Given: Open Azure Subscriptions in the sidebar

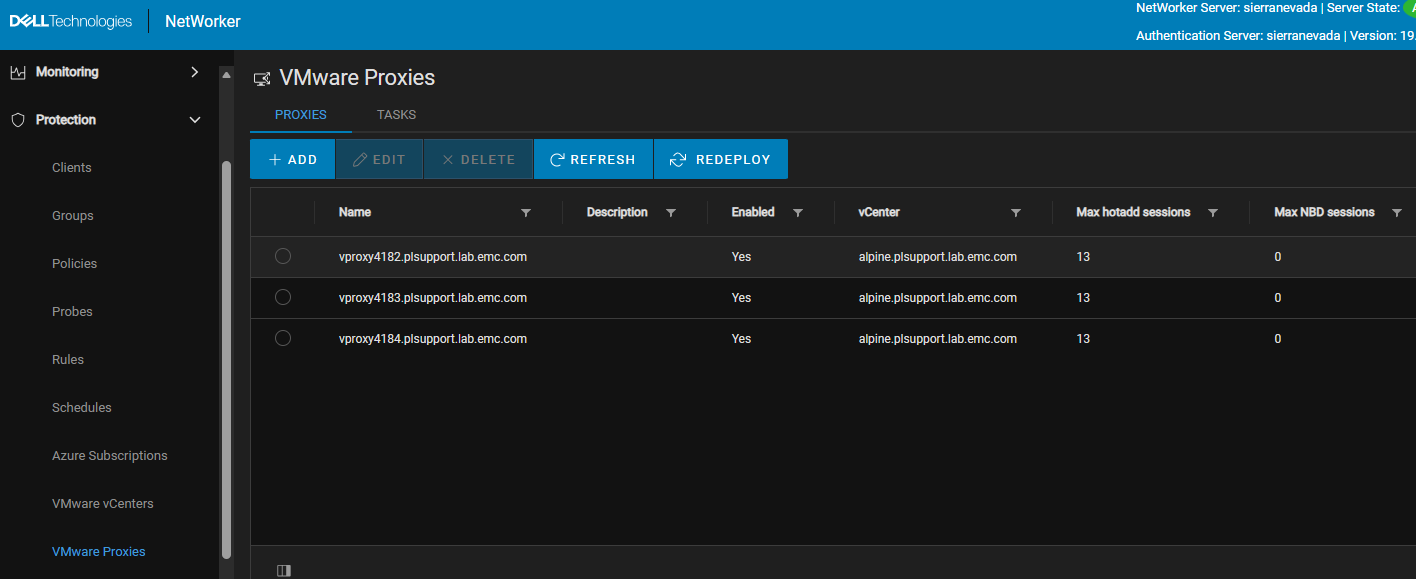Looking at the screenshot, I should coord(110,456).
